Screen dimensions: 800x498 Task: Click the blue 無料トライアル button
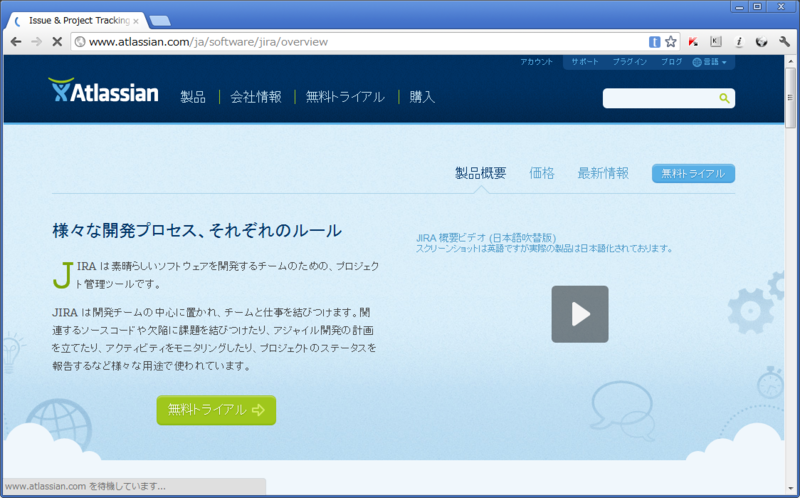pyautogui.click(x=693, y=173)
